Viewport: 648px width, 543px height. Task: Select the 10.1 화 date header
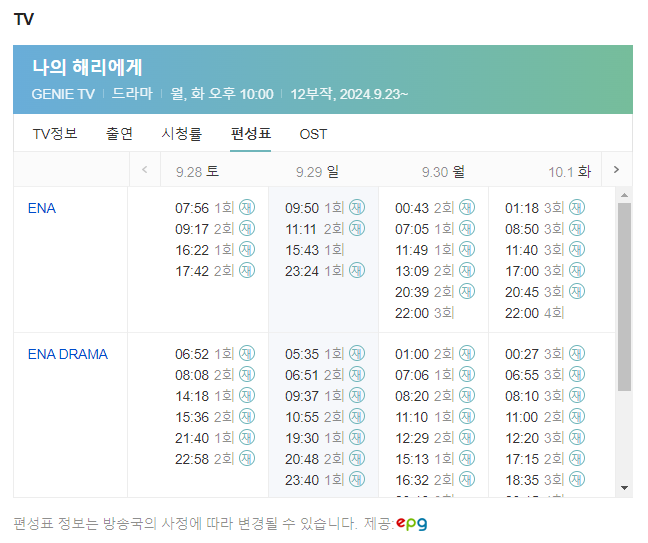[x=569, y=171]
